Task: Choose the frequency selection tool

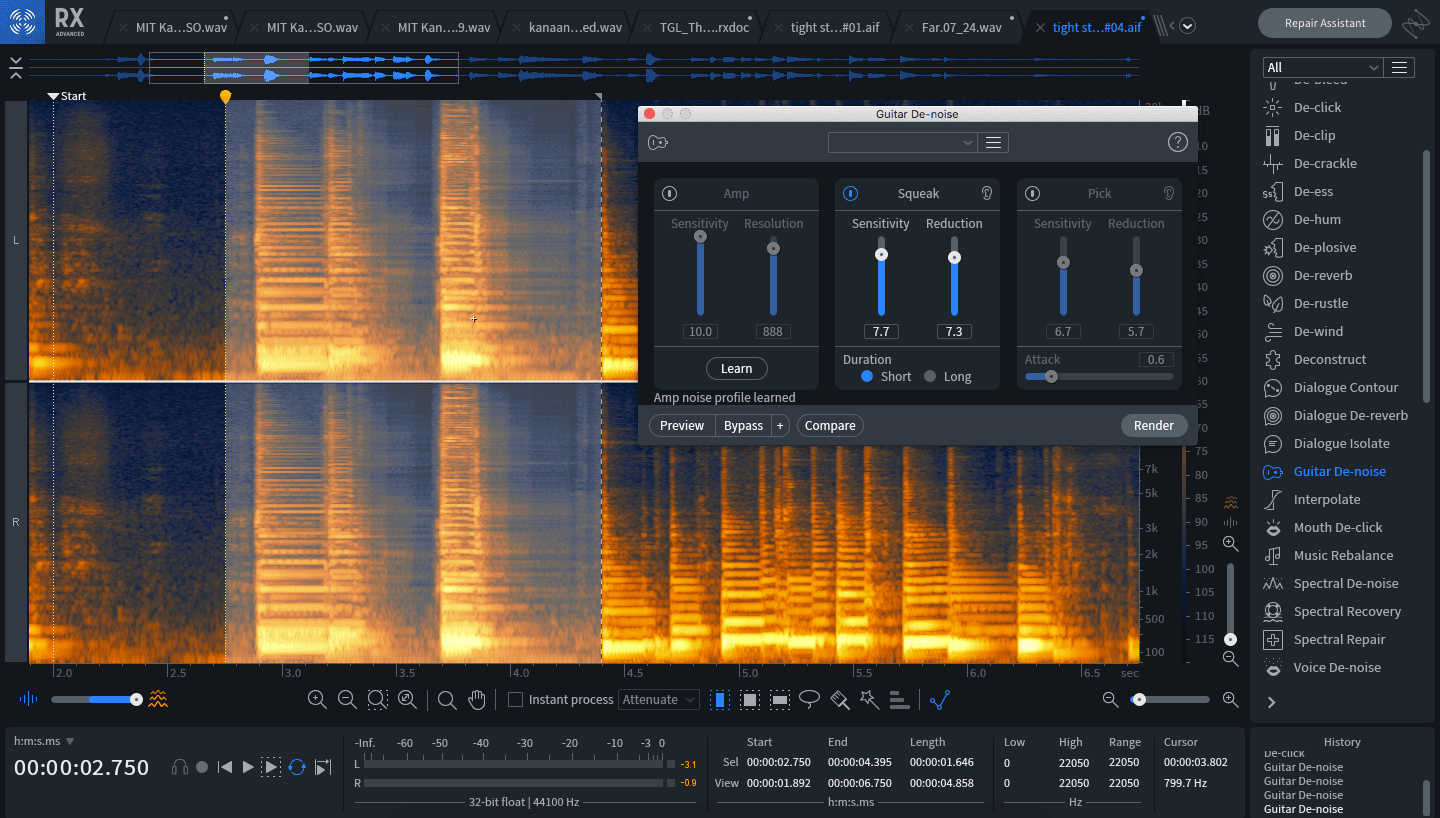Action: coord(780,700)
